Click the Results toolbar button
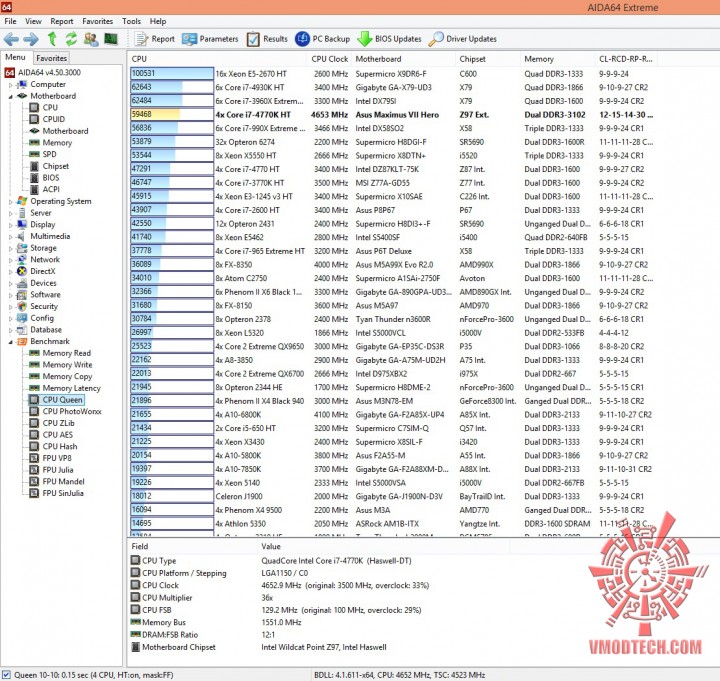720x681 pixels. click(x=267, y=39)
